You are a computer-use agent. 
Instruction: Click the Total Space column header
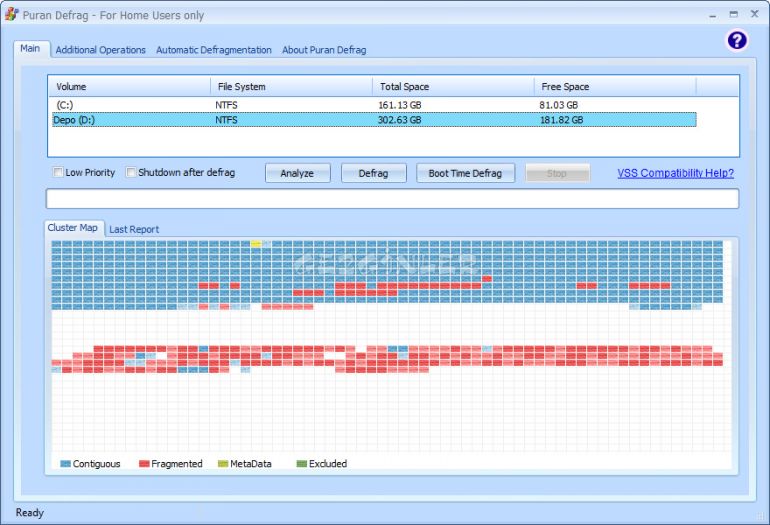[x=453, y=87]
